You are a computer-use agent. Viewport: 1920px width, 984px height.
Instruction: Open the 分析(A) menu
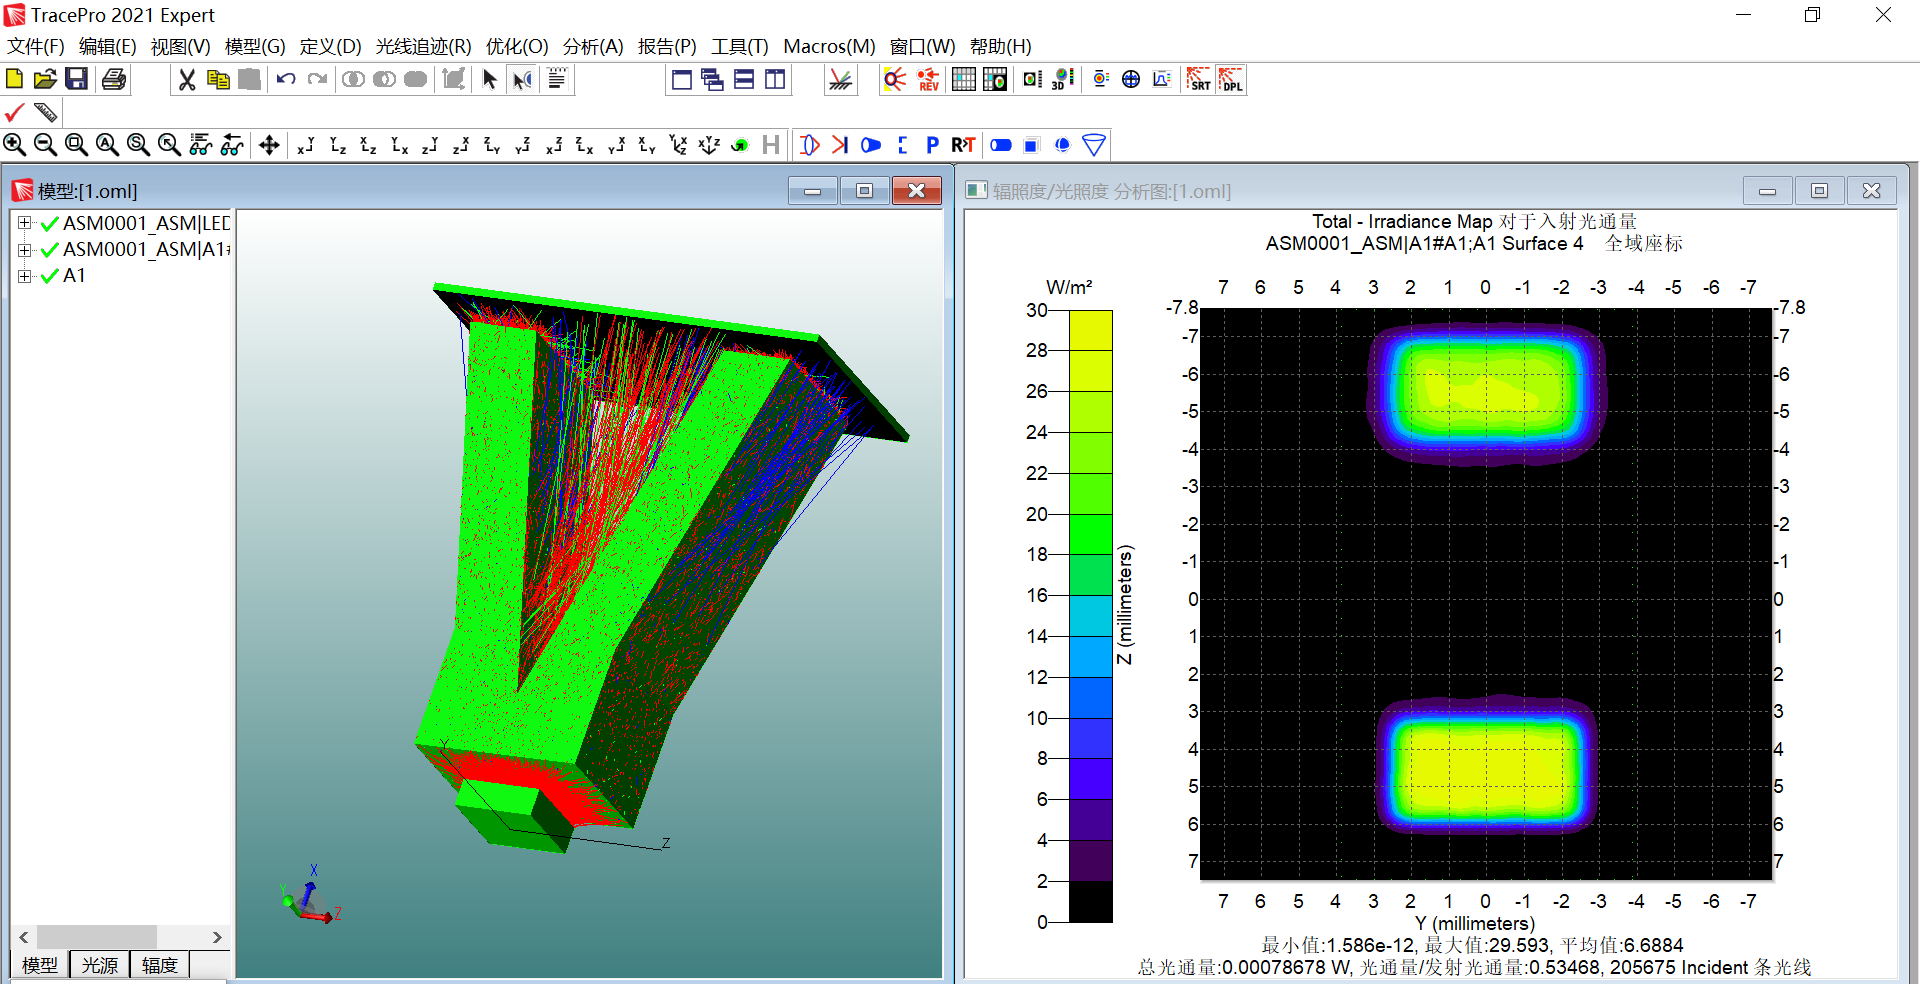click(x=593, y=46)
